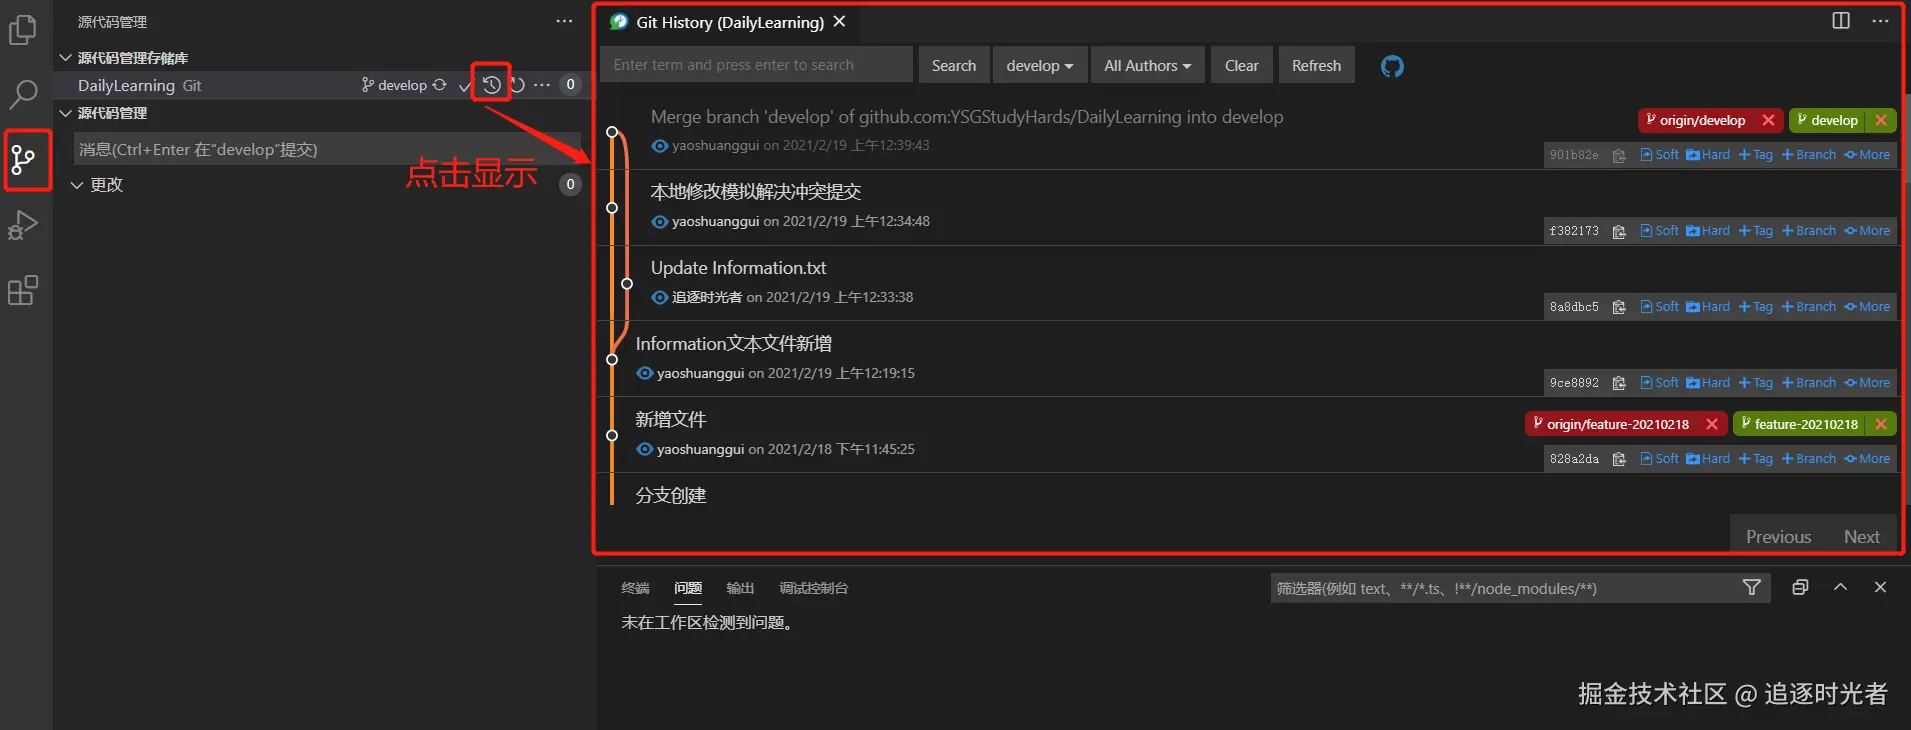Open the Extensions view

(x=23, y=290)
